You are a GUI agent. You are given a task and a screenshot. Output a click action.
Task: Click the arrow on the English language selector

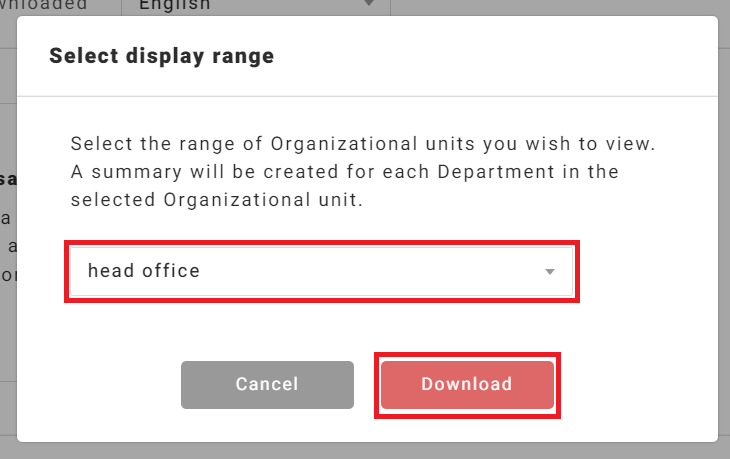(x=370, y=5)
